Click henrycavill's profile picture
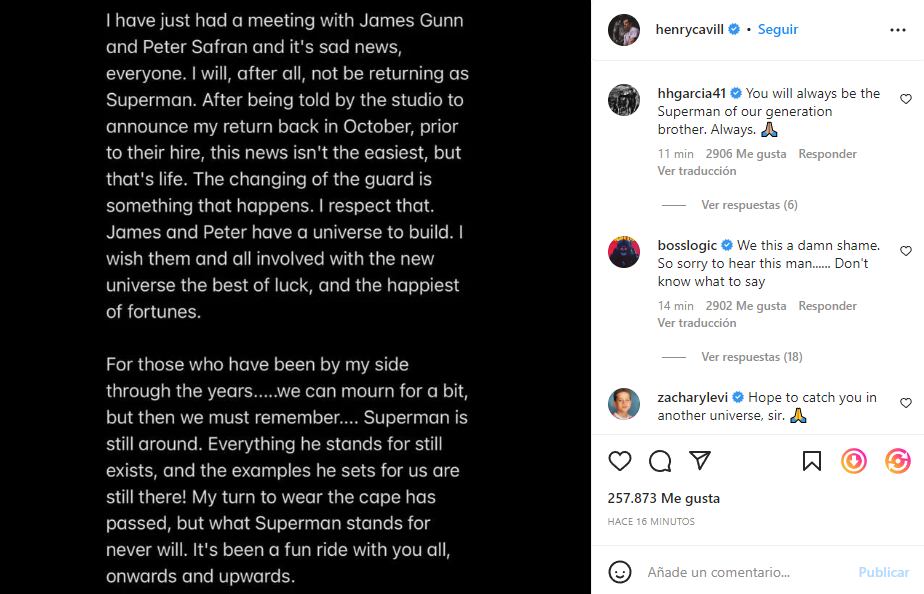The width and height of the screenshot is (924, 594). 624,29
